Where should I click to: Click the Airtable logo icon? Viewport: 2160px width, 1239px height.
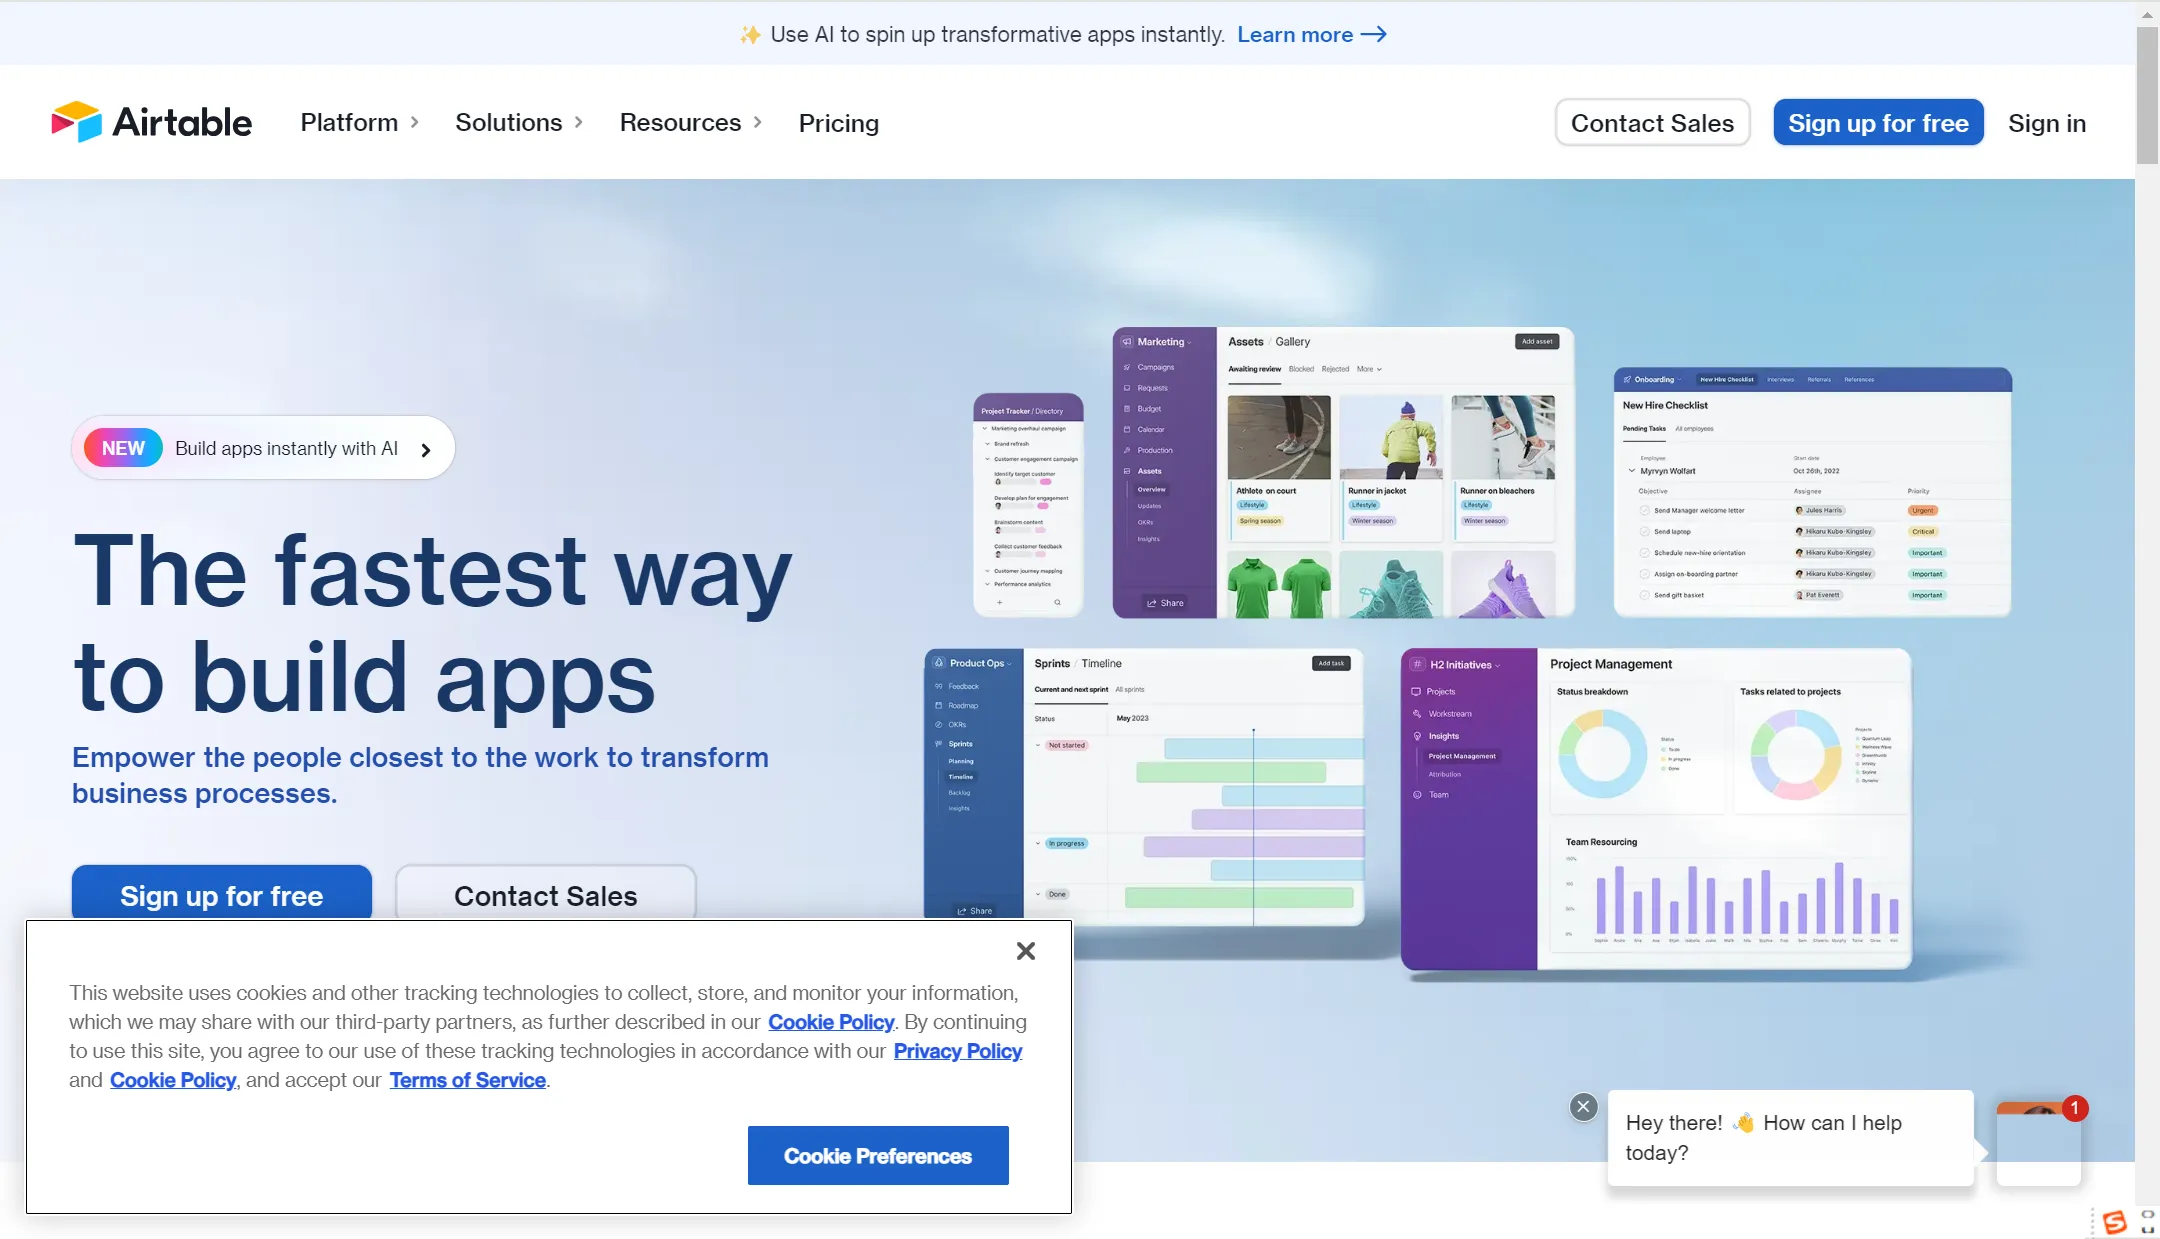point(76,122)
